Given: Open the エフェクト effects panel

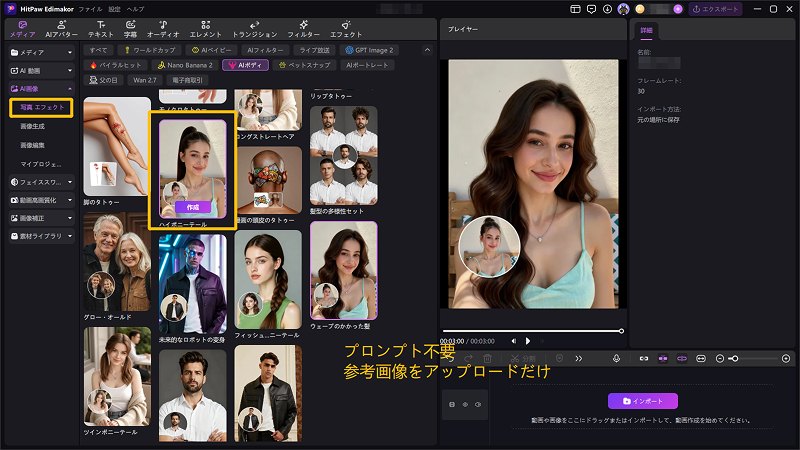Looking at the screenshot, I should coord(346,29).
